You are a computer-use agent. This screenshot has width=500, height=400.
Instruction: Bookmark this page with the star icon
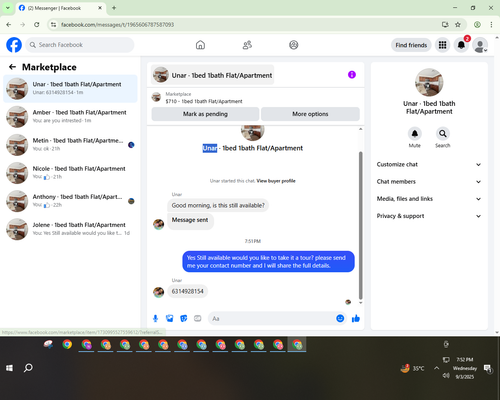coord(458,25)
